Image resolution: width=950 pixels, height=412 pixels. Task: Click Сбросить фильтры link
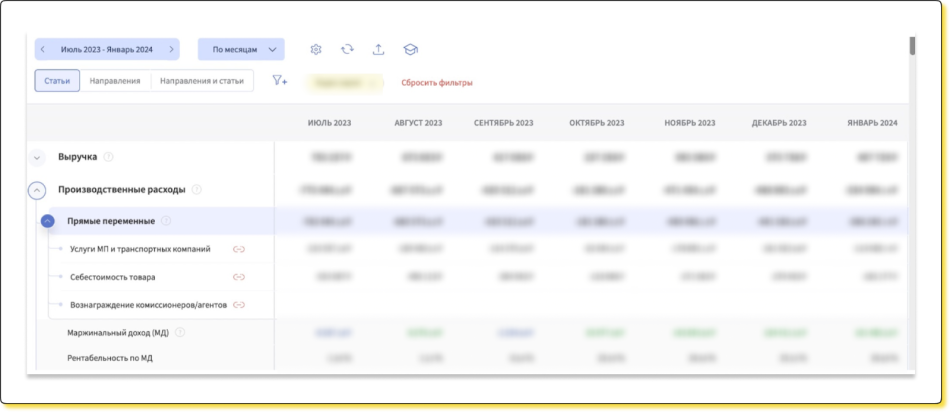click(437, 83)
